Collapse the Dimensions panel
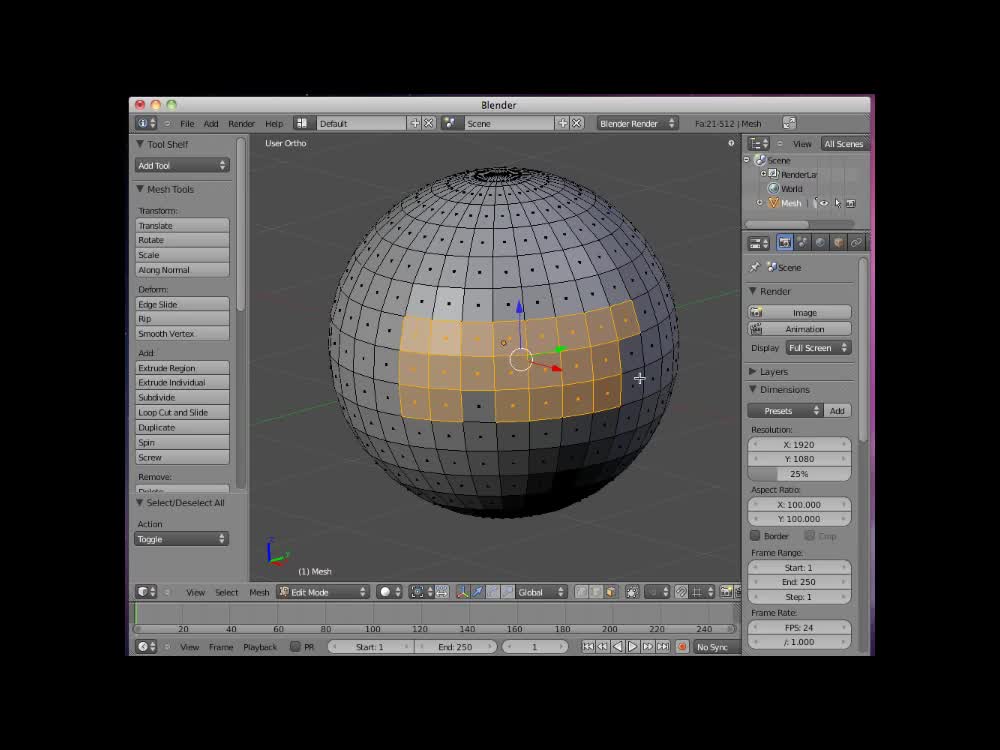This screenshot has width=1000, height=750. pyautogui.click(x=753, y=389)
